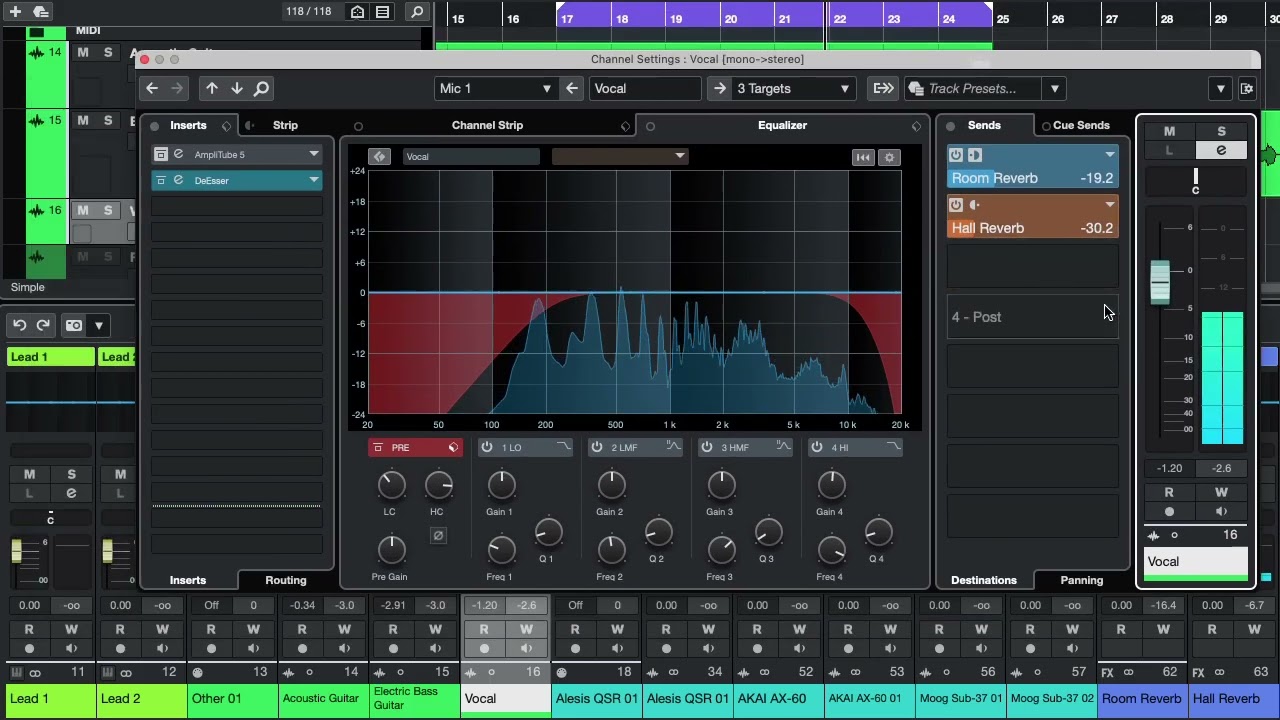Go to previous channel with back arrow
This screenshot has width=1280, height=720.
(x=152, y=88)
